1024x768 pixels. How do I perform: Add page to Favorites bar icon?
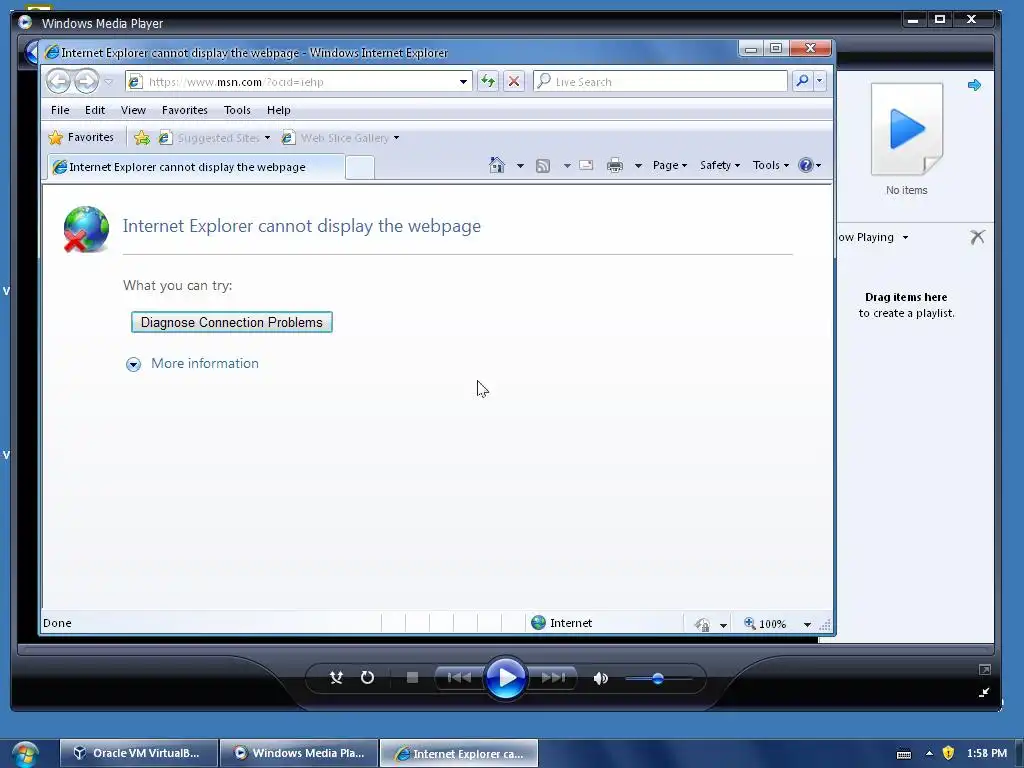point(141,138)
